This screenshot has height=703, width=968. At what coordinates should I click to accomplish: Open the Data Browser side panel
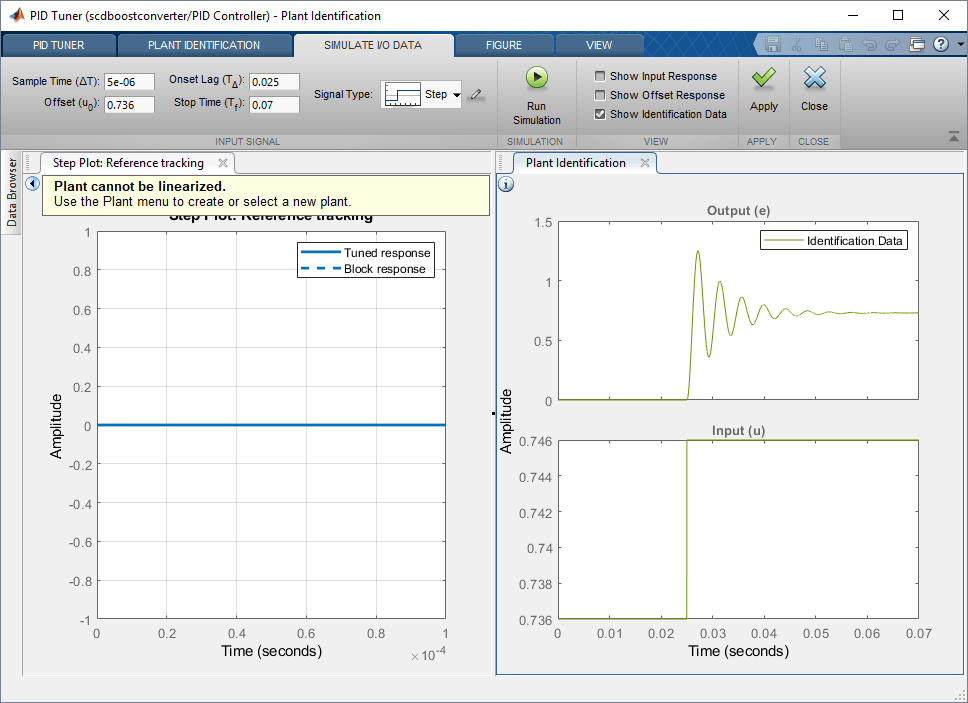pyautogui.click(x=12, y=192)
